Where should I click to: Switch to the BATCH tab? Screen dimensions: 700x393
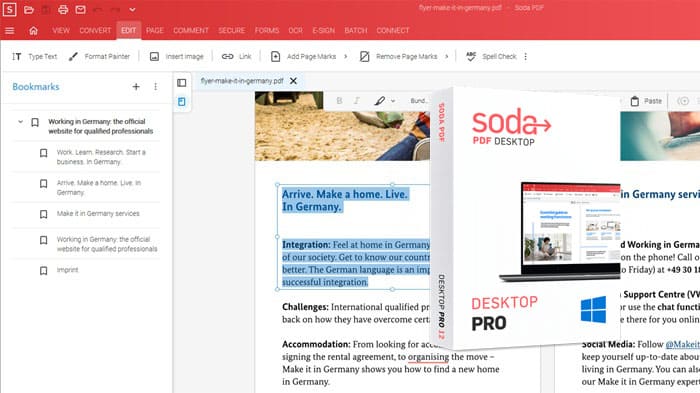click(356, 30)
